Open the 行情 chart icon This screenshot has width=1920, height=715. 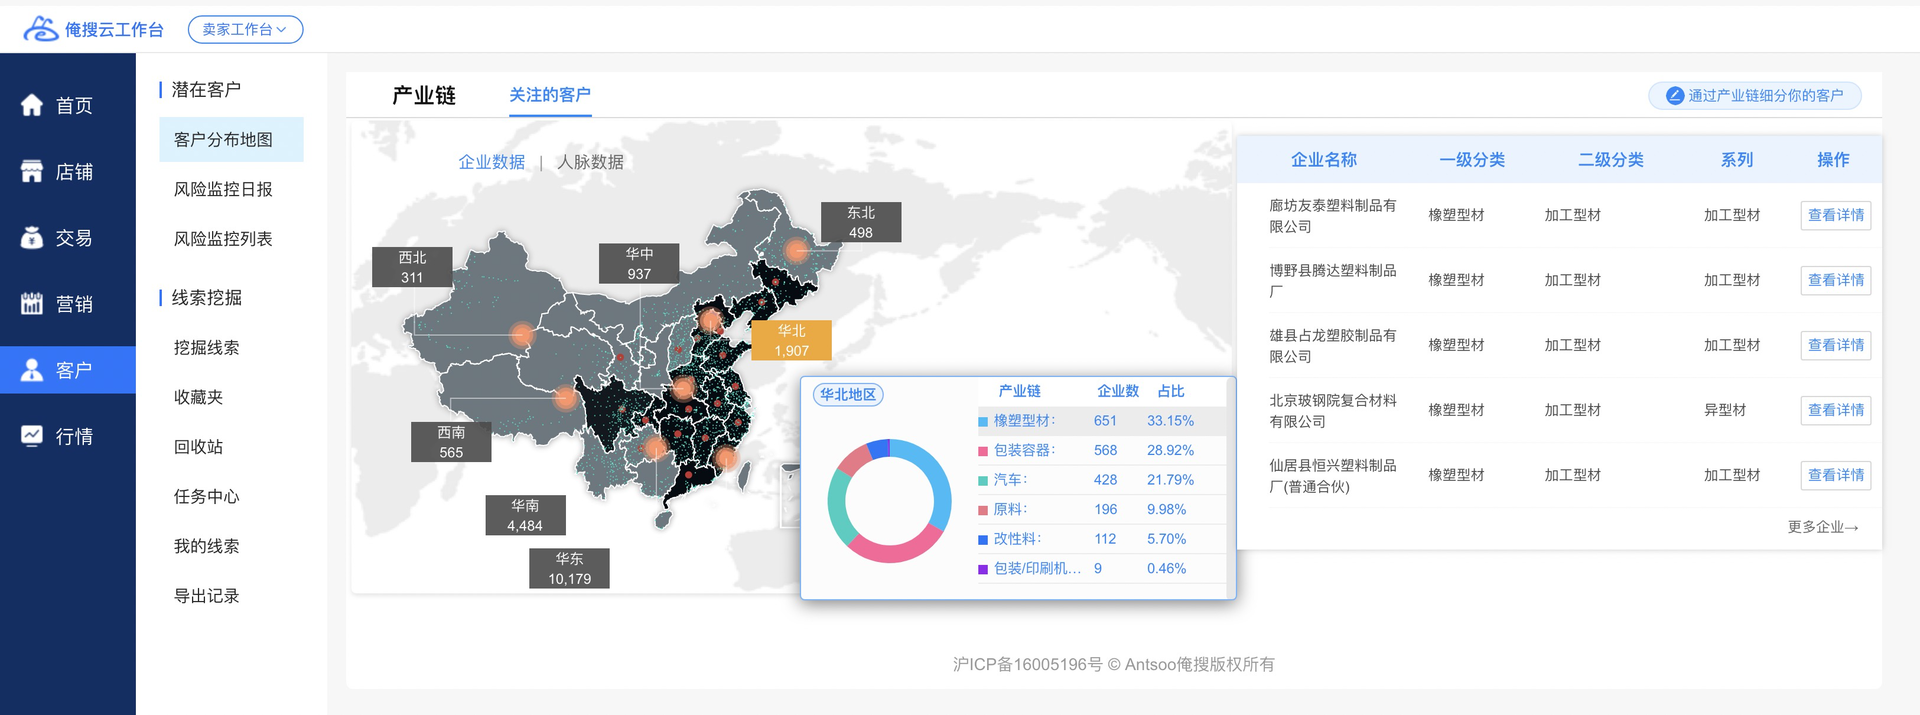coord(32,436)
